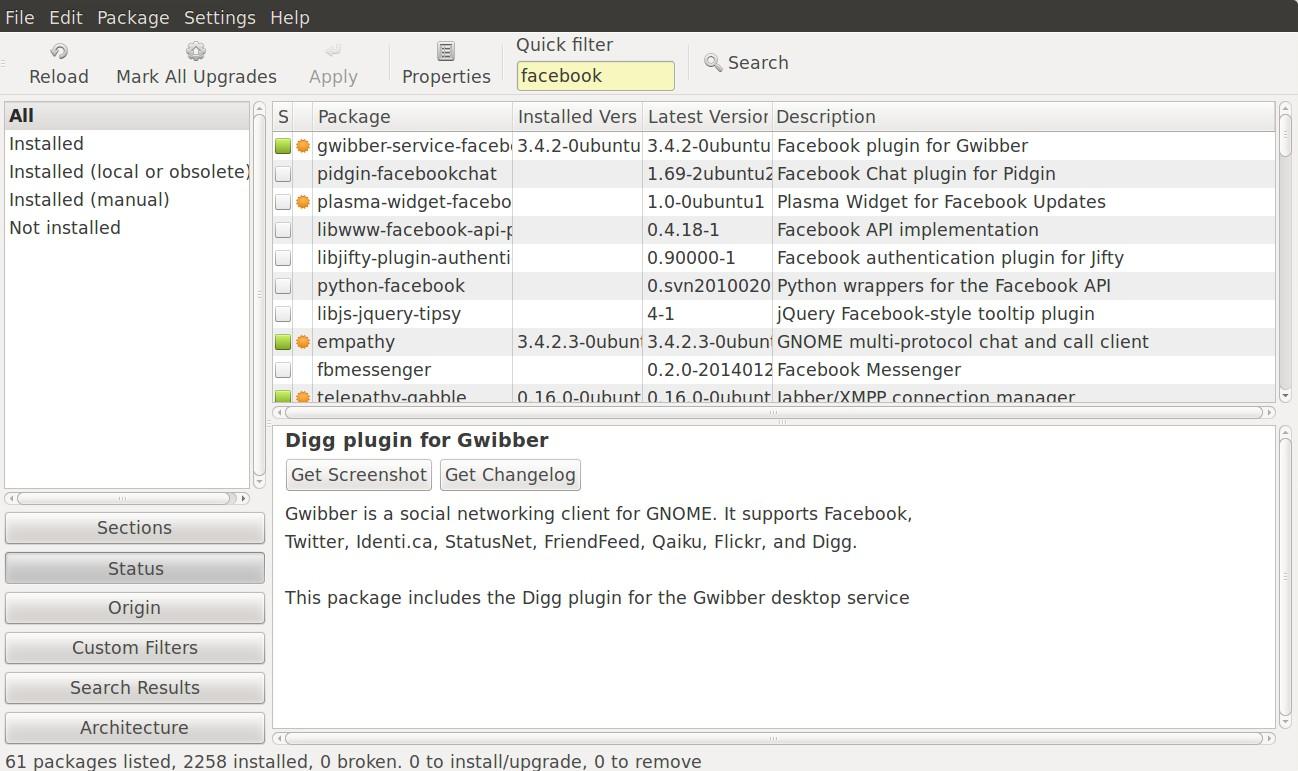Mark the pidgin-facebookchat status checkbox
Viewport: 1298px width, 771px height.
pos(284,174)
